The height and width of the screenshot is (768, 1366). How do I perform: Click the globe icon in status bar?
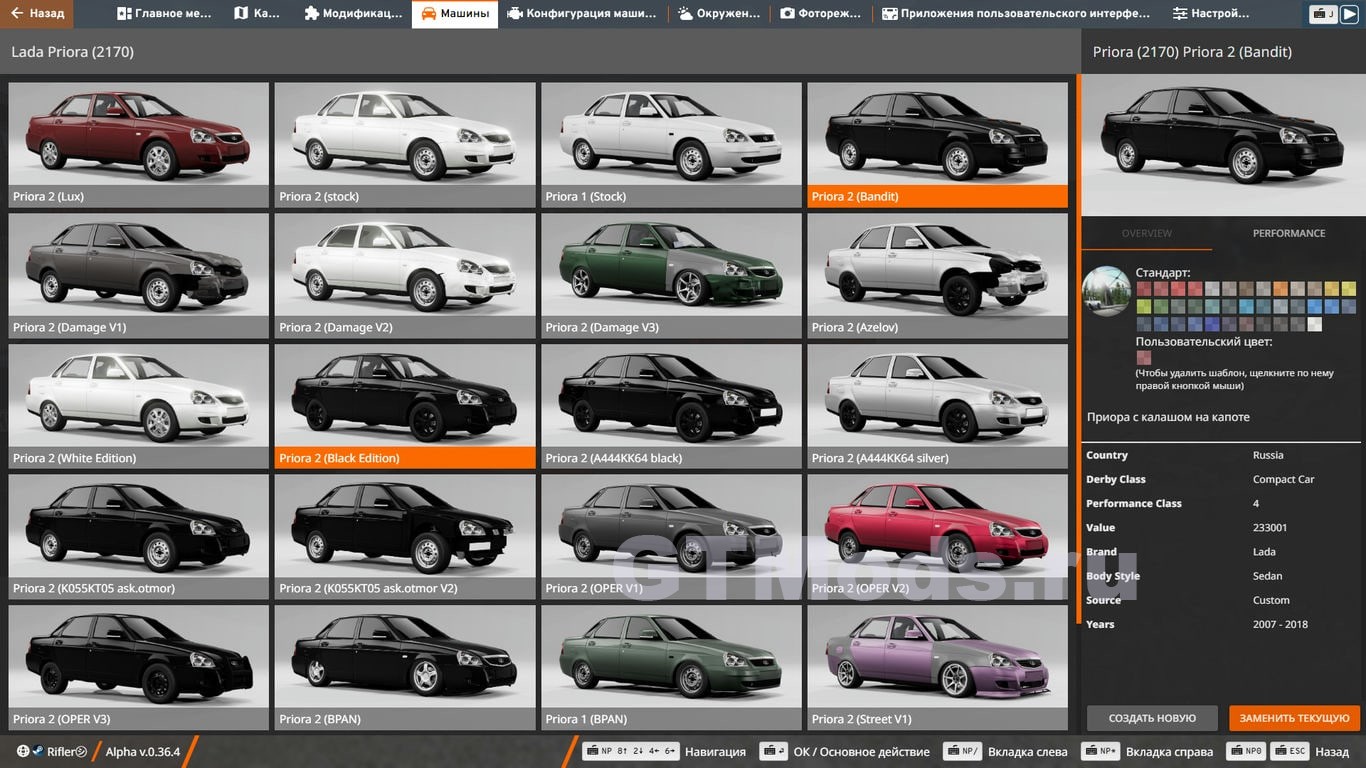pyautogui.click(x=23, y=751)
